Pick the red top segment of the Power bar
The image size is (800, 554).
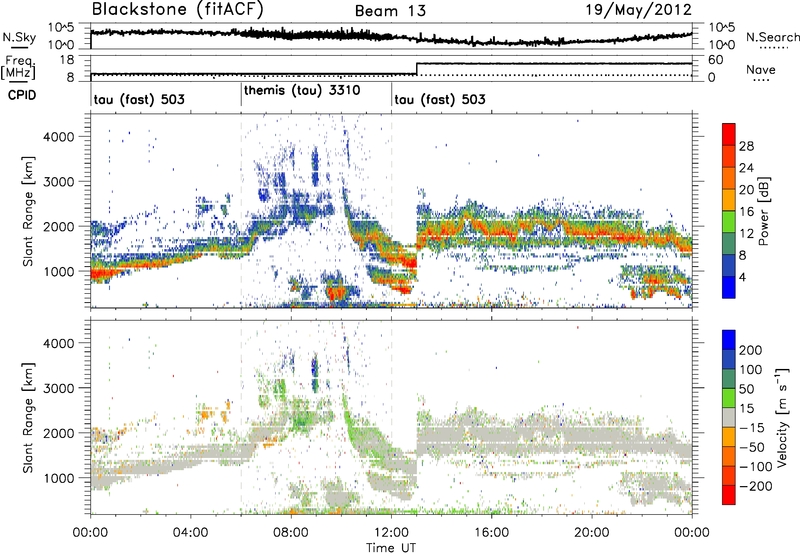tap(729, 134)
